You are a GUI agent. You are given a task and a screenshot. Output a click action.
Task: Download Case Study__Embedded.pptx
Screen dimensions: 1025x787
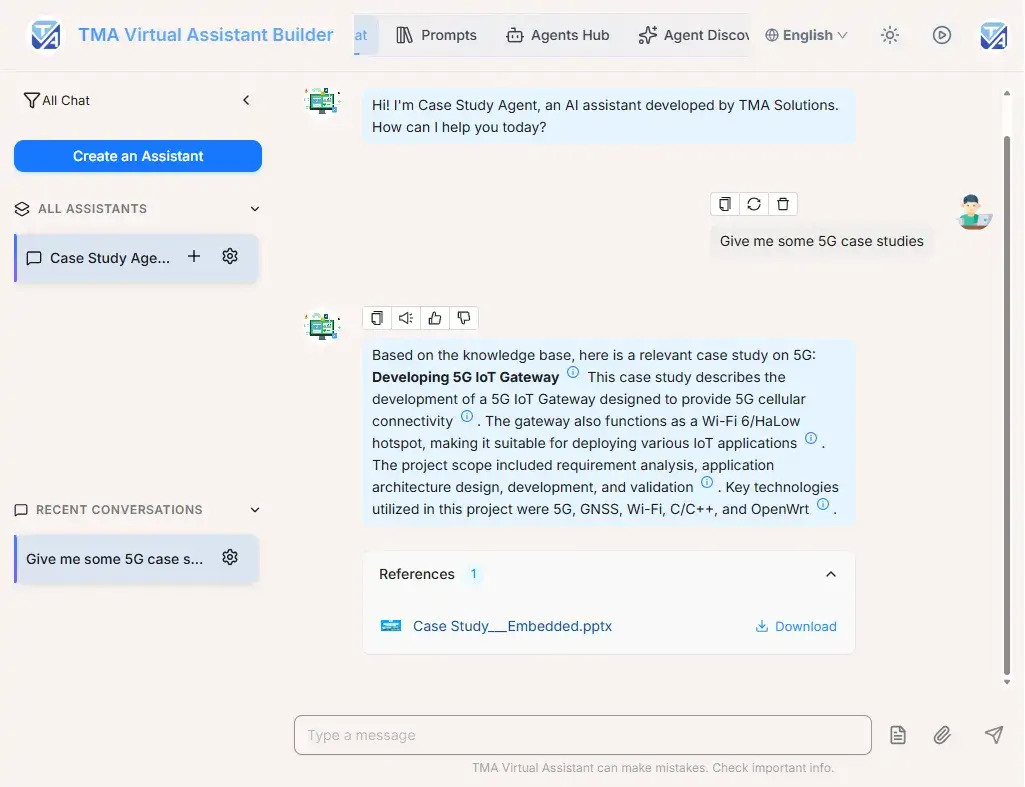click(x=796, y=626)
